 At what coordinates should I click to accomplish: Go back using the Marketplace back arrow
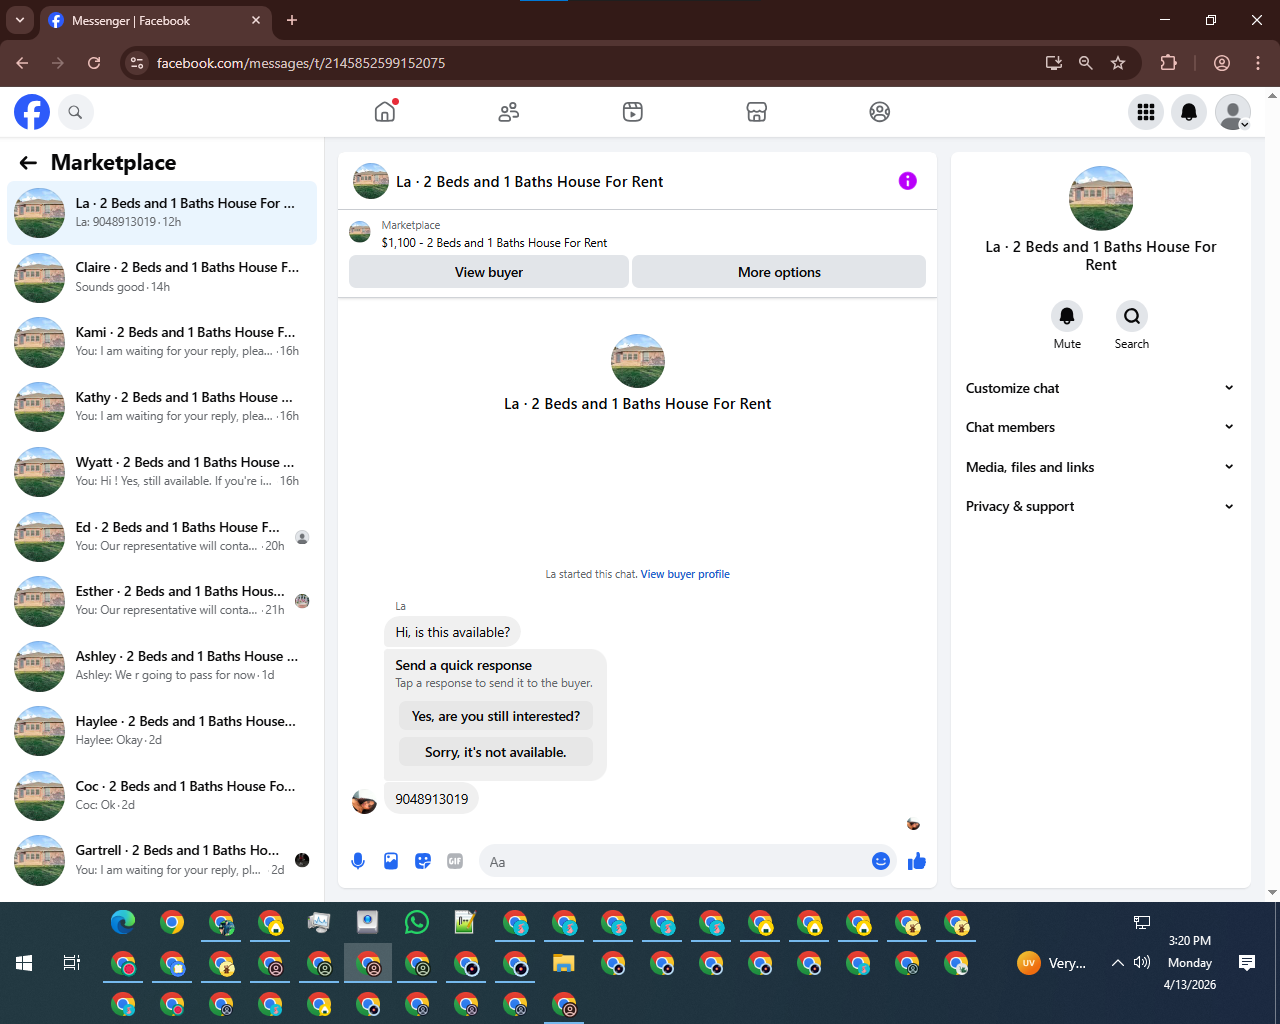pos(28,163)
